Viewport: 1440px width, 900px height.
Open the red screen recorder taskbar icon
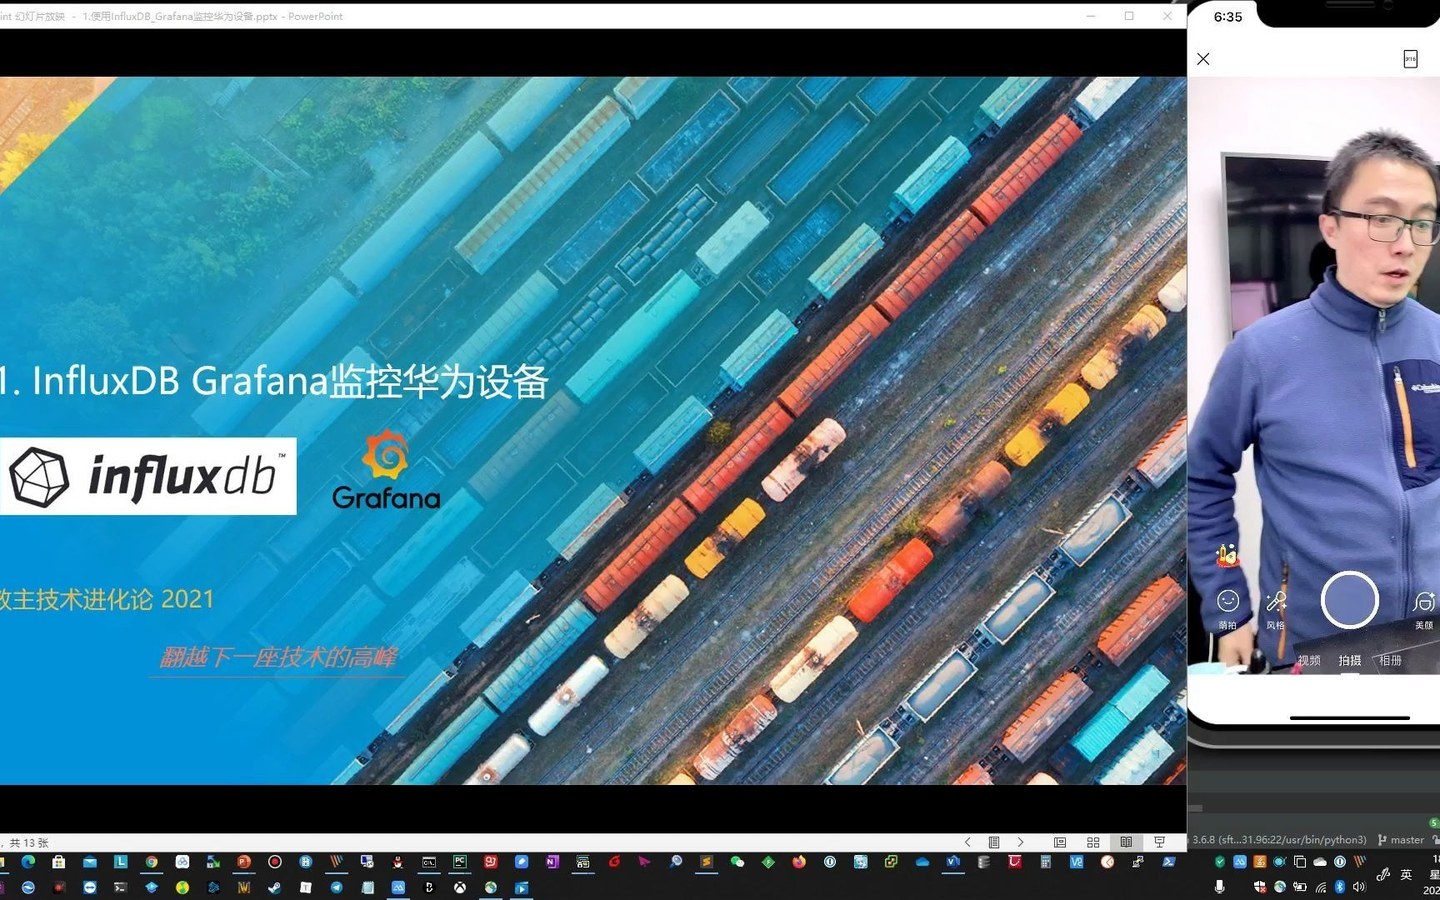click(x=274, y=861)
